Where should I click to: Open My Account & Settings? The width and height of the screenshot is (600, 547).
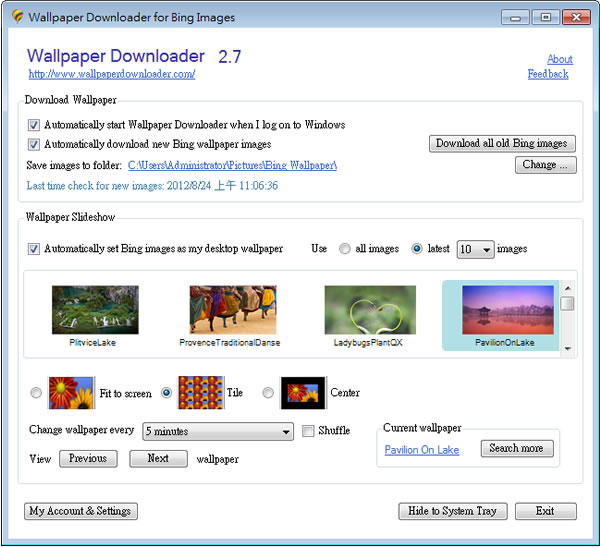point(81,511)
